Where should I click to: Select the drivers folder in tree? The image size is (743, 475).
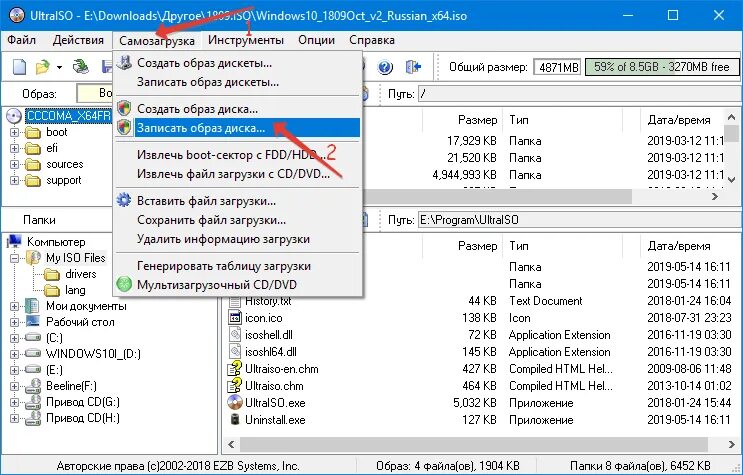point(81,274)
